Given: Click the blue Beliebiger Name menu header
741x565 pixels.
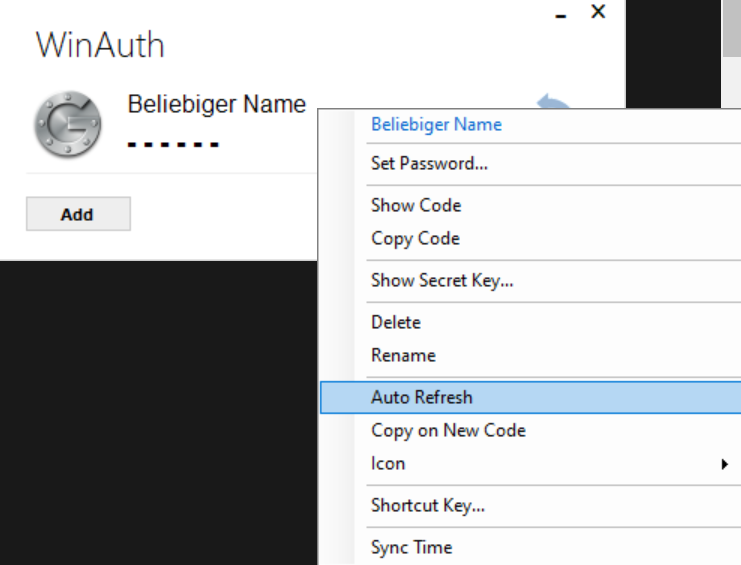Looking at the screenshot, I should (436, 125).
